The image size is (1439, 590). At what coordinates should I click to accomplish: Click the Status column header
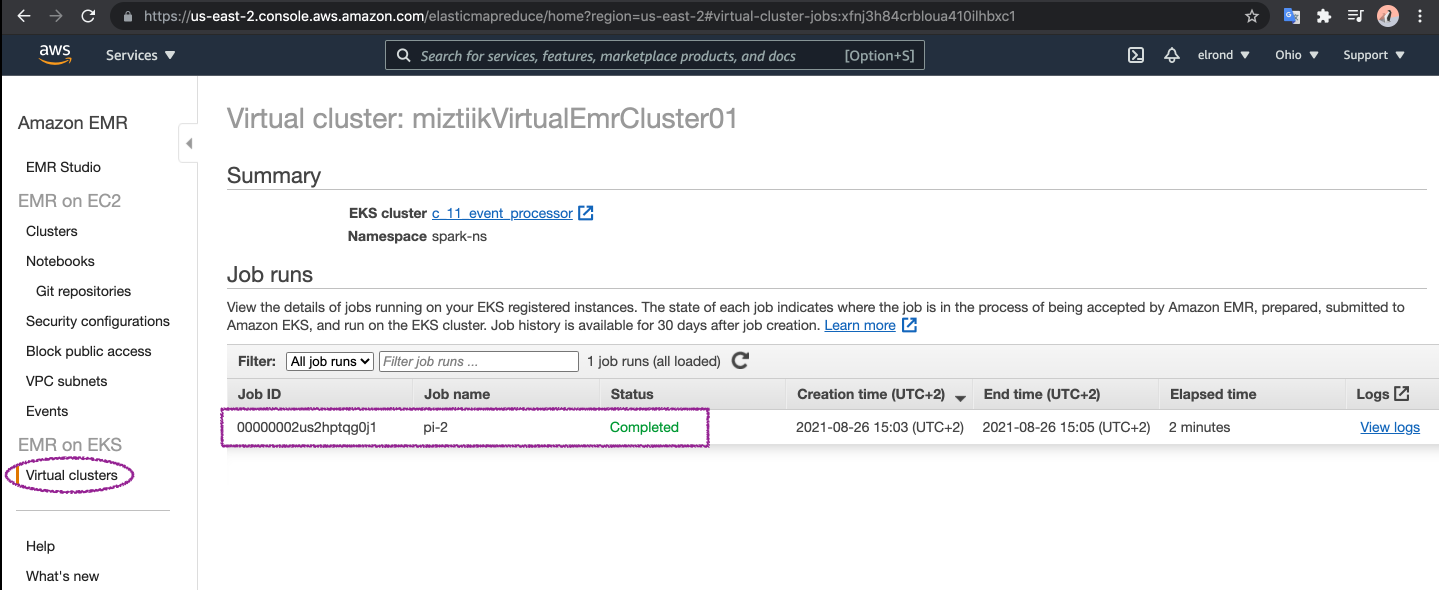(x=632, y=394)
